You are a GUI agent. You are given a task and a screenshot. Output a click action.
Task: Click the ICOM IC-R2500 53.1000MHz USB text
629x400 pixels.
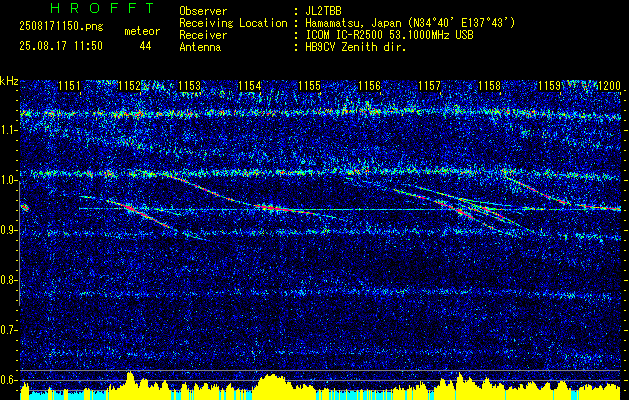[389, 35]
